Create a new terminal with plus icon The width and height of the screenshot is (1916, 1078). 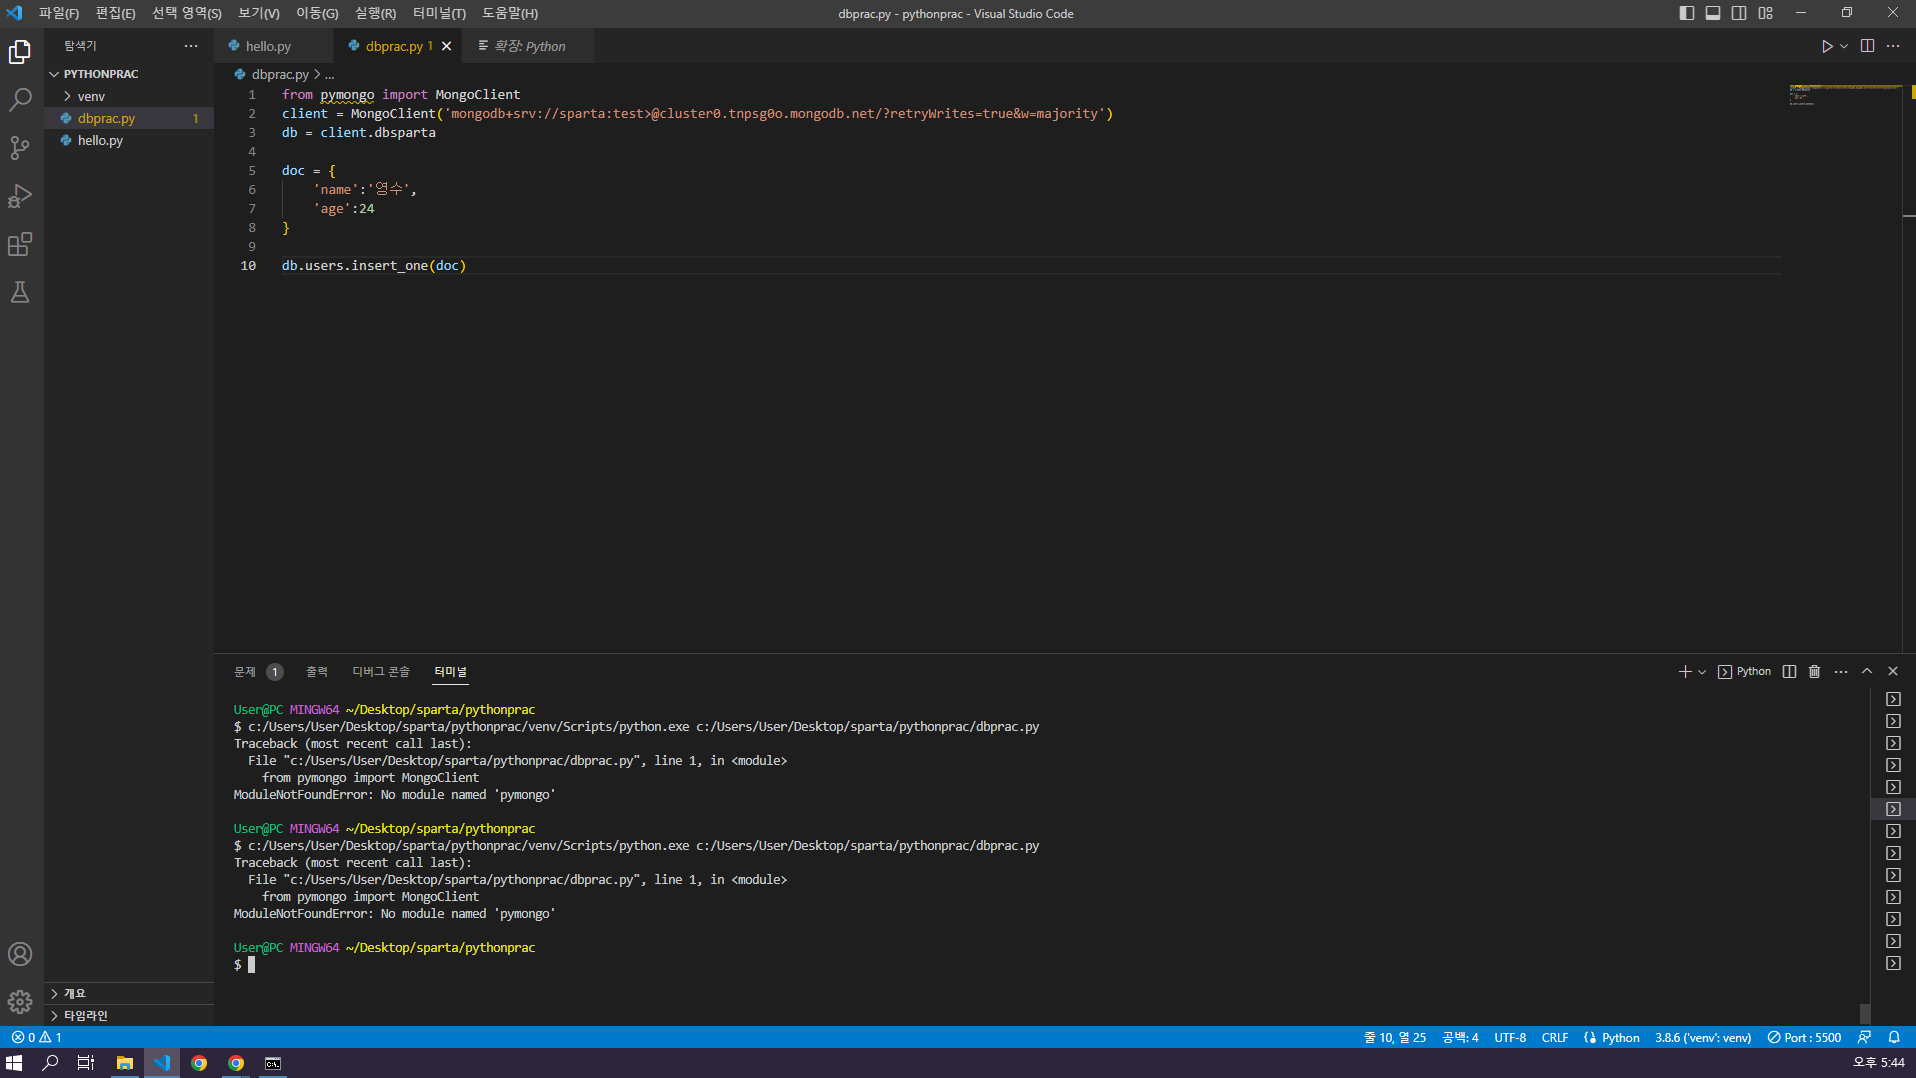(x=1685, y=672)
